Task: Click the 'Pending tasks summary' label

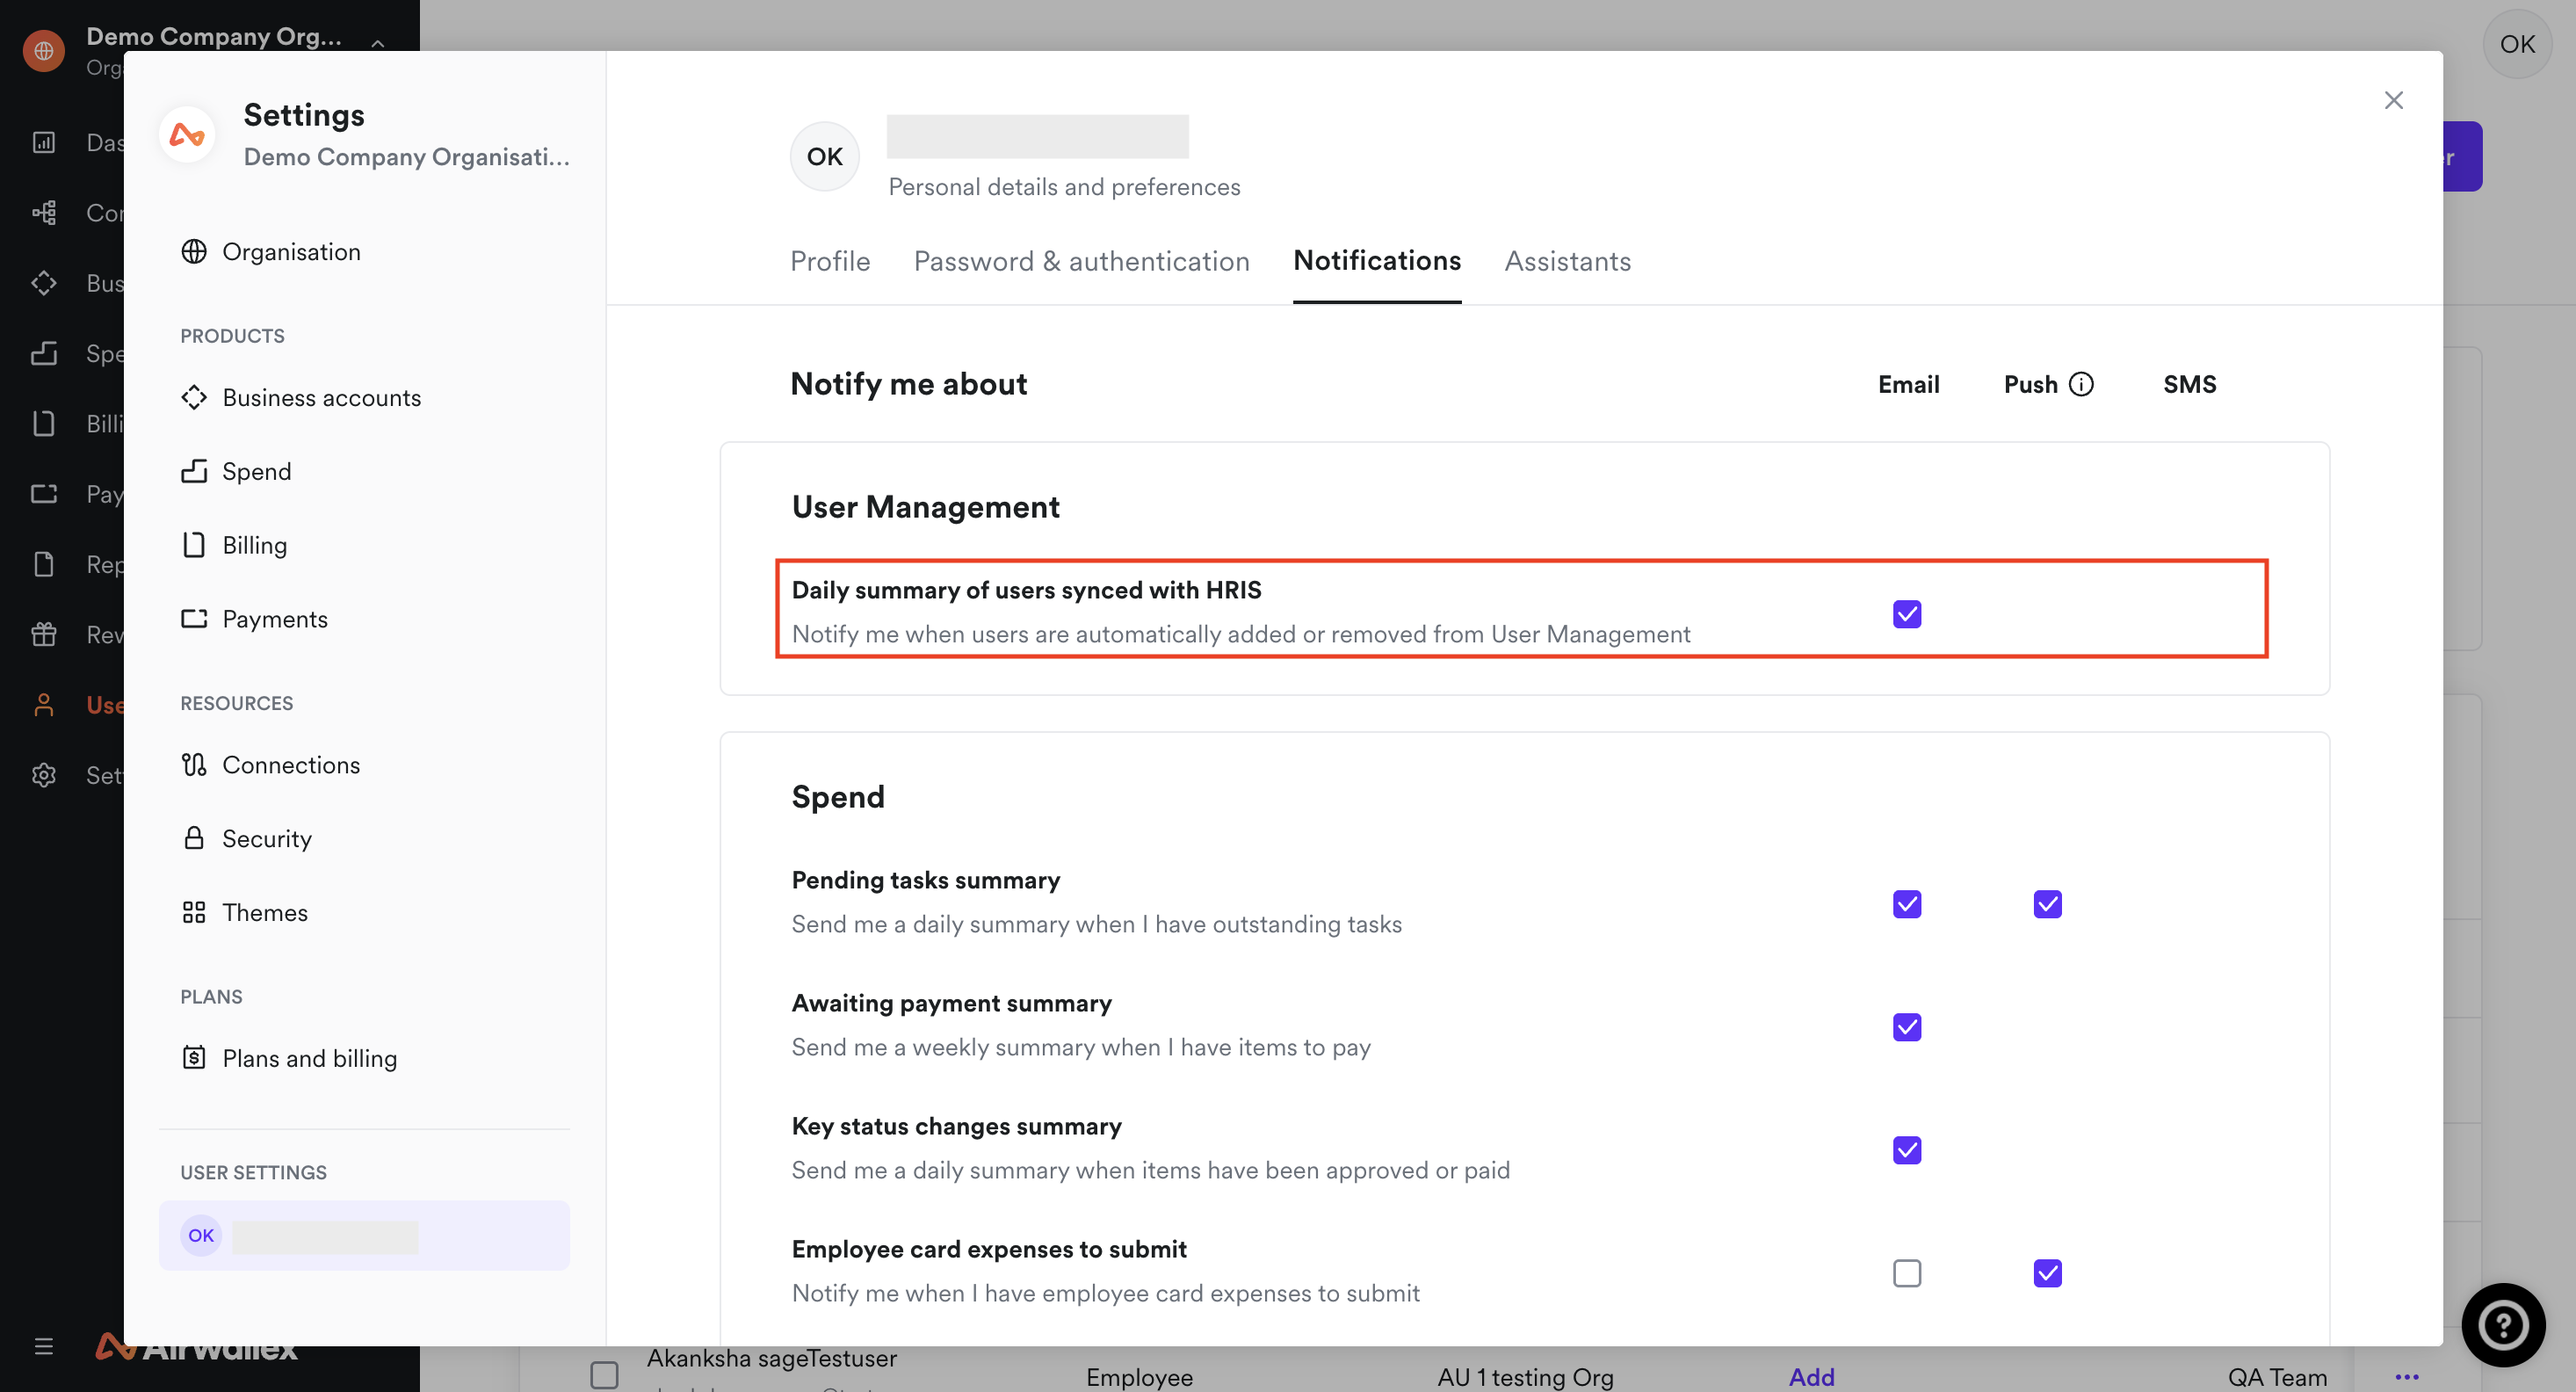Action: coord(925,880)
